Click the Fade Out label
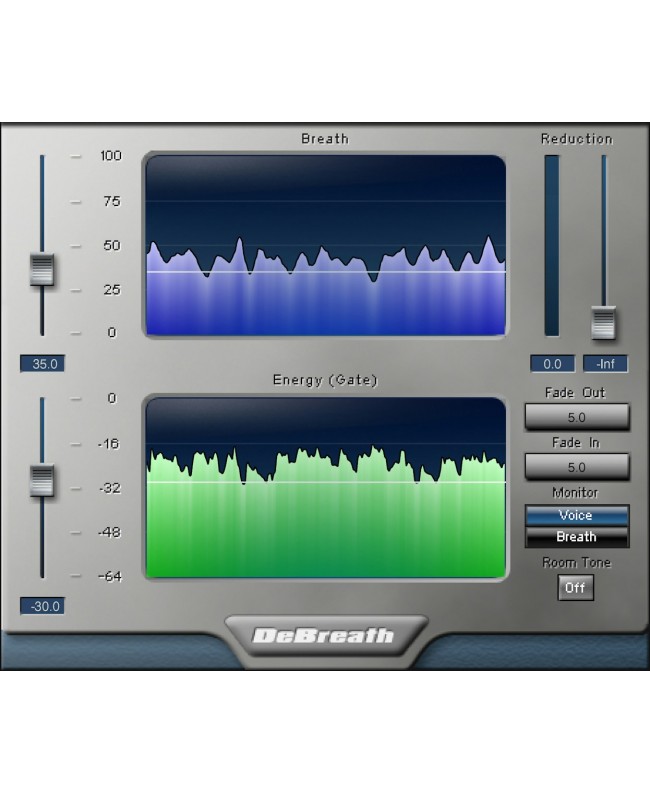This screenshot has width=650, height=794. click(575, 393)
